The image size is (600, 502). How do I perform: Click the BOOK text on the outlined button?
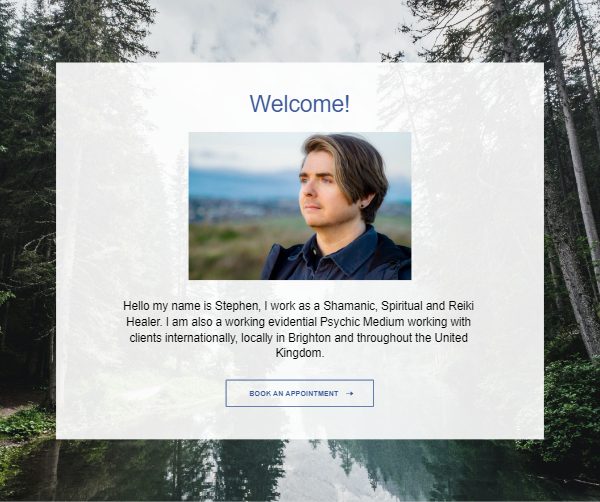pos(260,393)
